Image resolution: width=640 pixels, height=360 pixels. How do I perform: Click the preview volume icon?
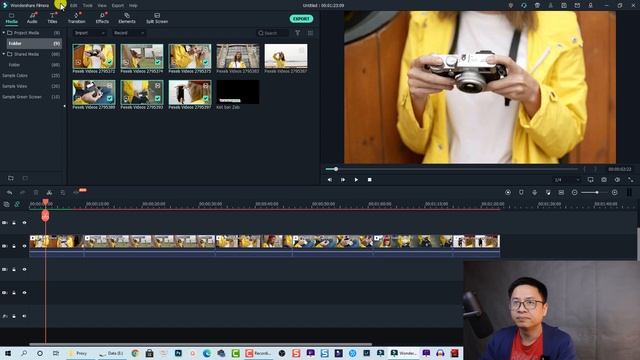click(617, 180)
